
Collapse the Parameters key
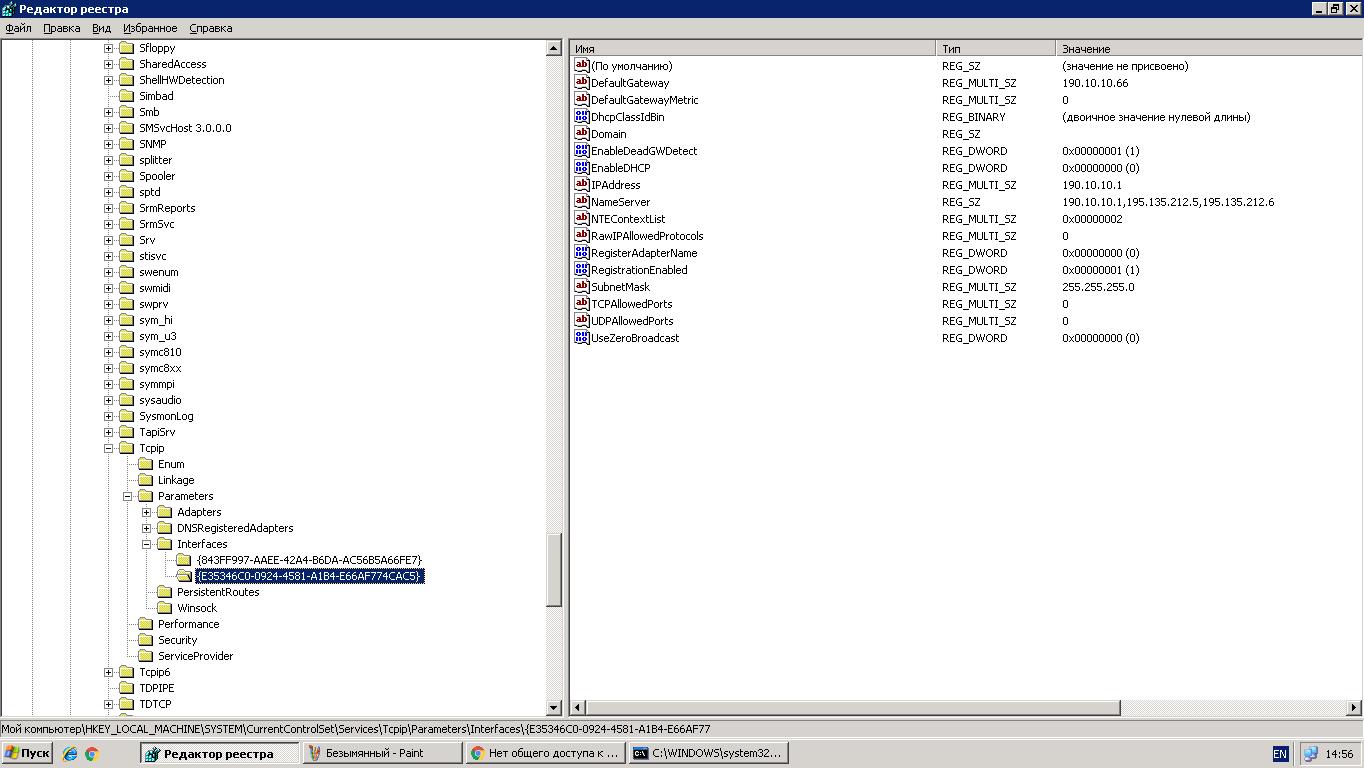pyautogui.click(x=127, y=496)
